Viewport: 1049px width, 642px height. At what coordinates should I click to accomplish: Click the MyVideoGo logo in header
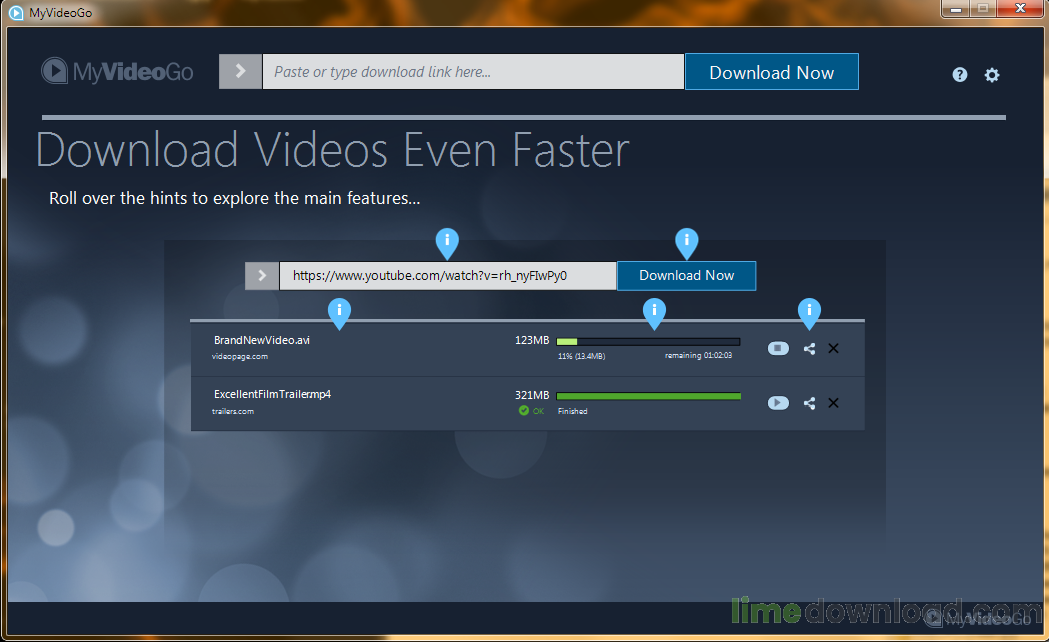117,71
